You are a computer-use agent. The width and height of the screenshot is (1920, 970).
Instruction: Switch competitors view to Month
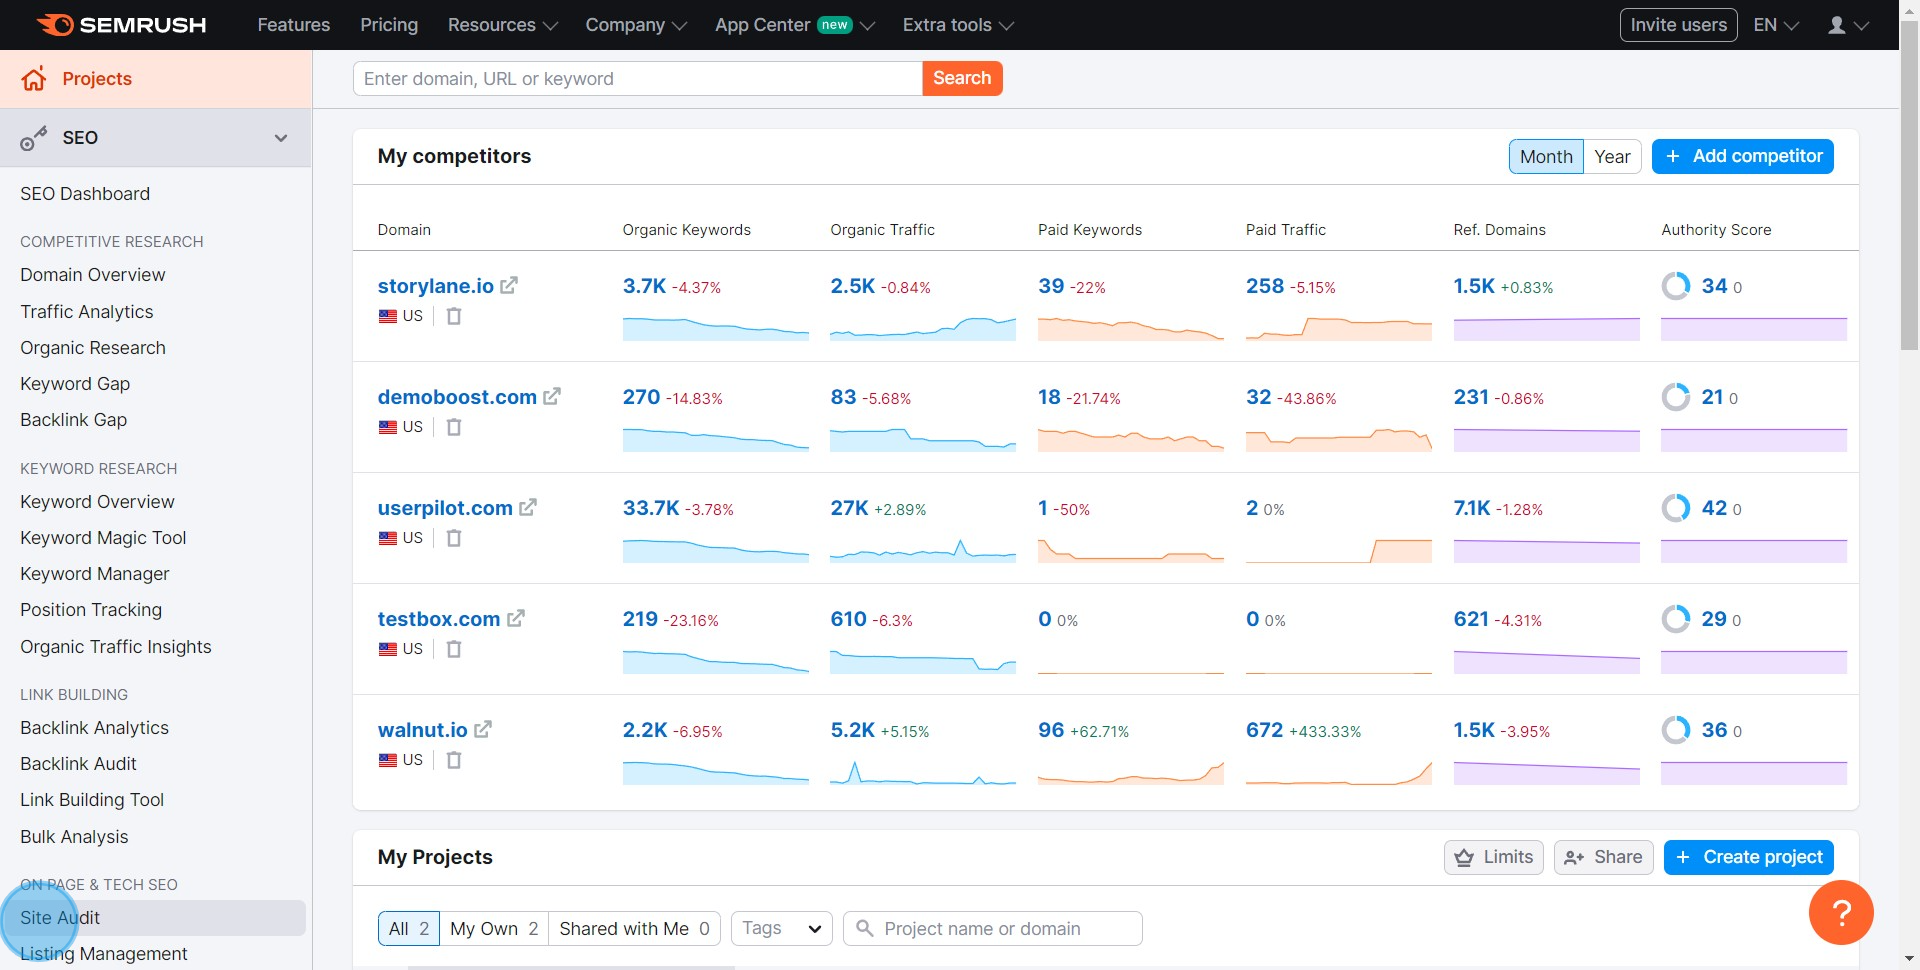[x=1546, y=156]
